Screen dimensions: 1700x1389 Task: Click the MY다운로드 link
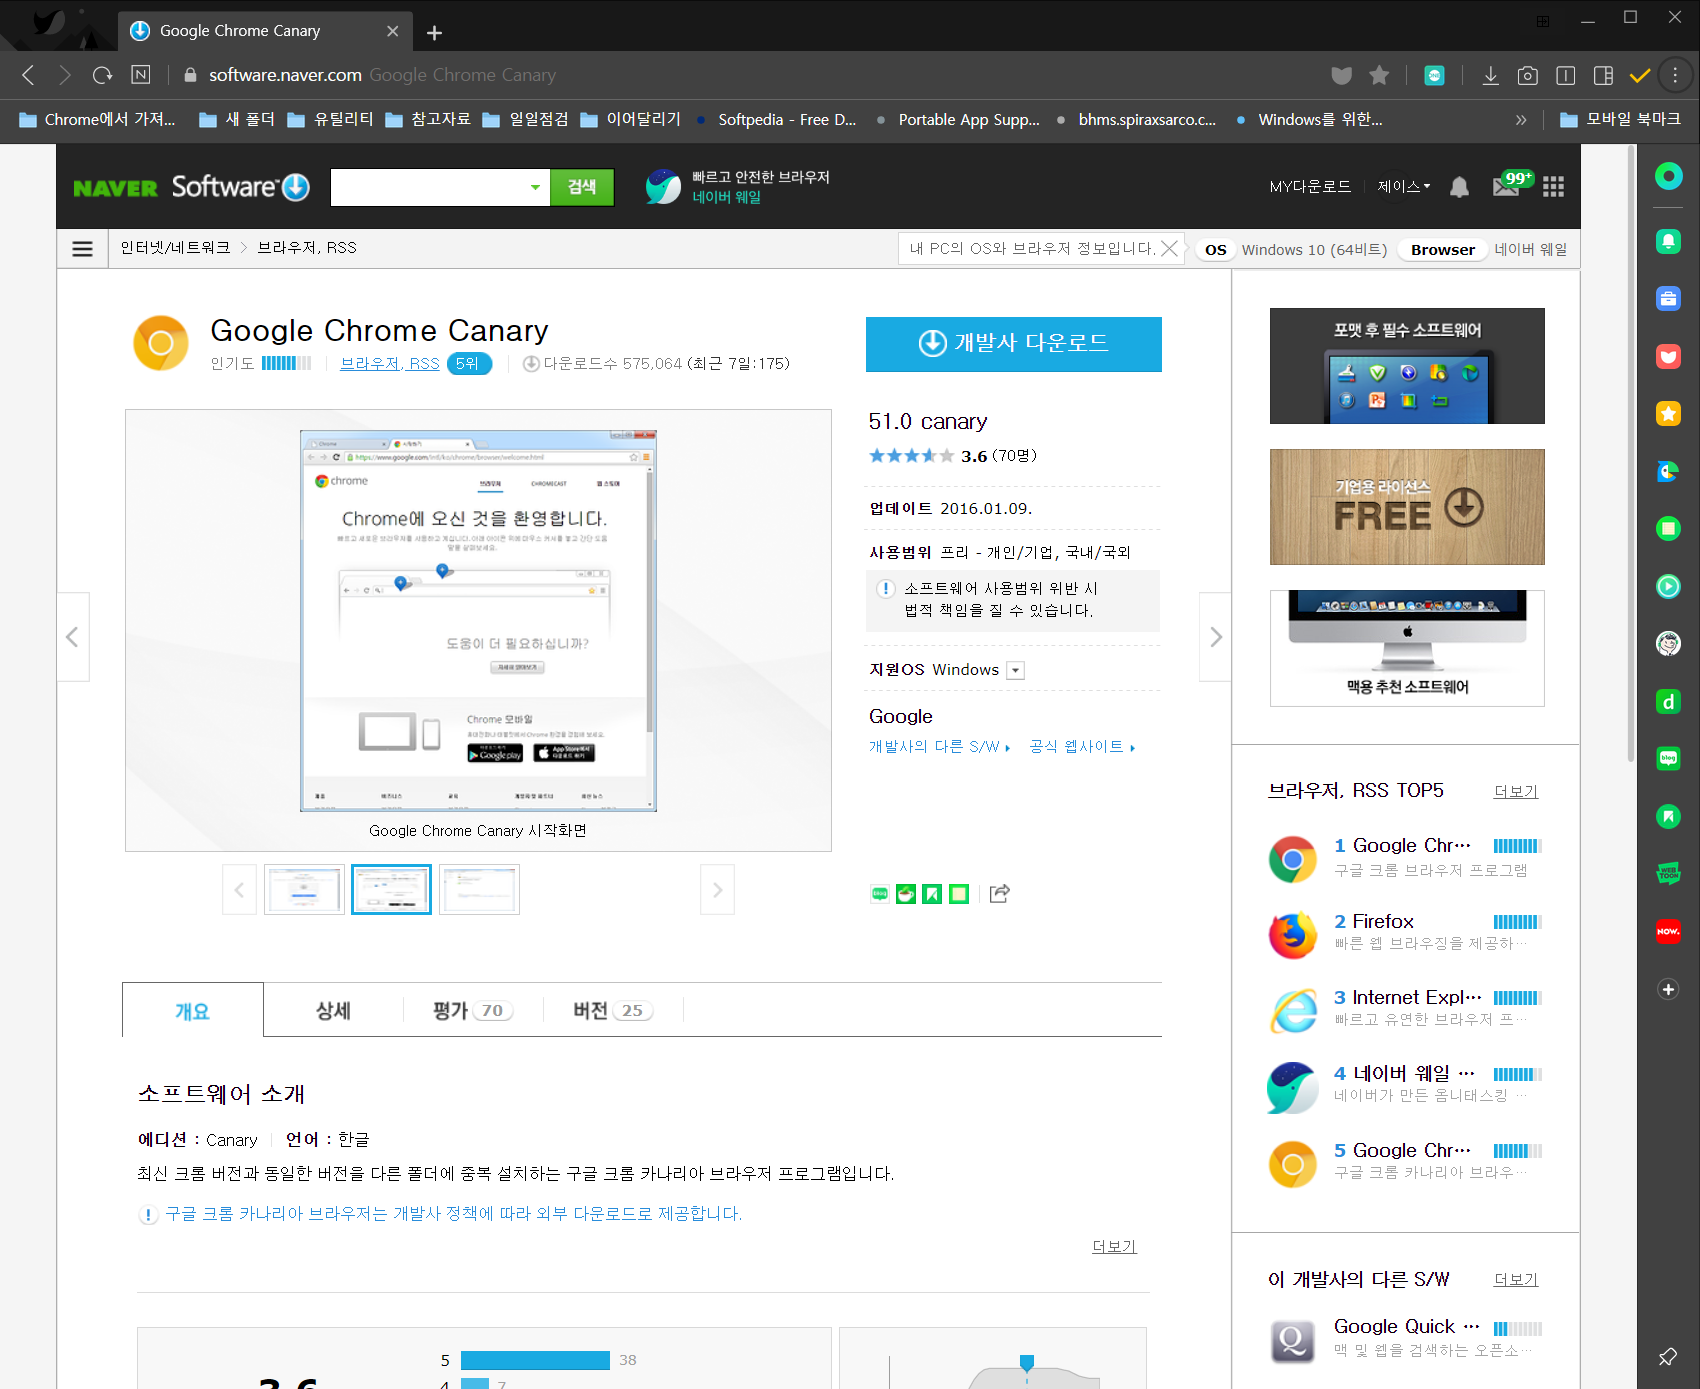point(1310,187)
